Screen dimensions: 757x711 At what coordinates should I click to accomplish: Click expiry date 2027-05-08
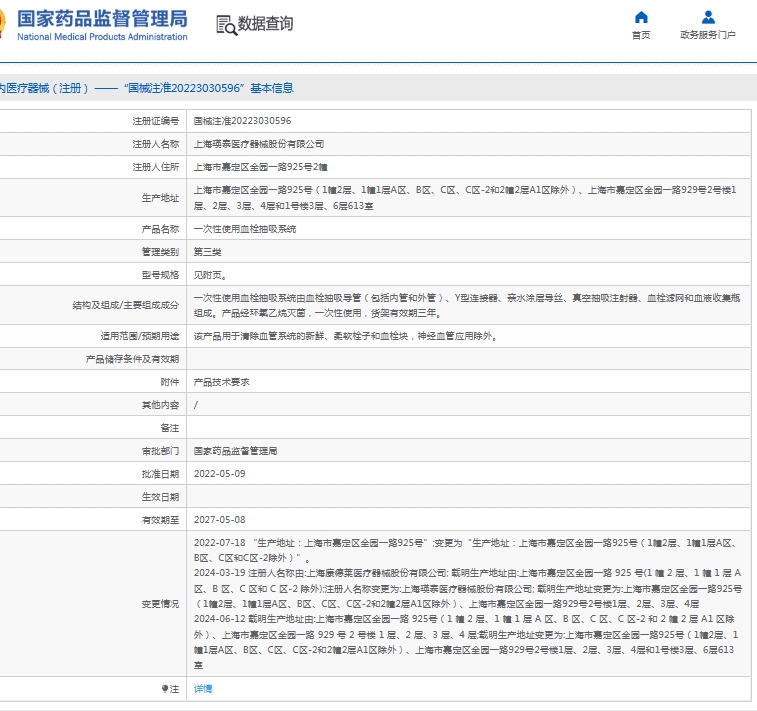tap(220, 520)
